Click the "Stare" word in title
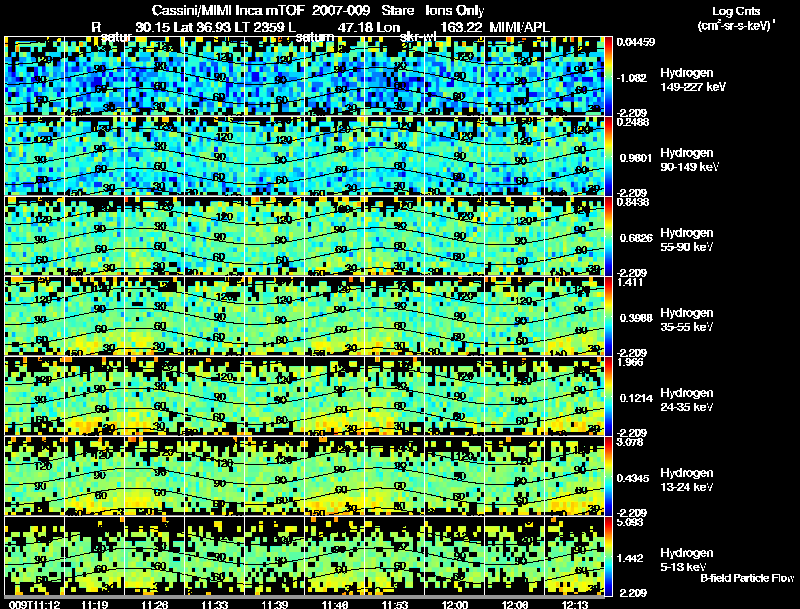This screenshot has width=800, height=609. [x=397, y=11]
